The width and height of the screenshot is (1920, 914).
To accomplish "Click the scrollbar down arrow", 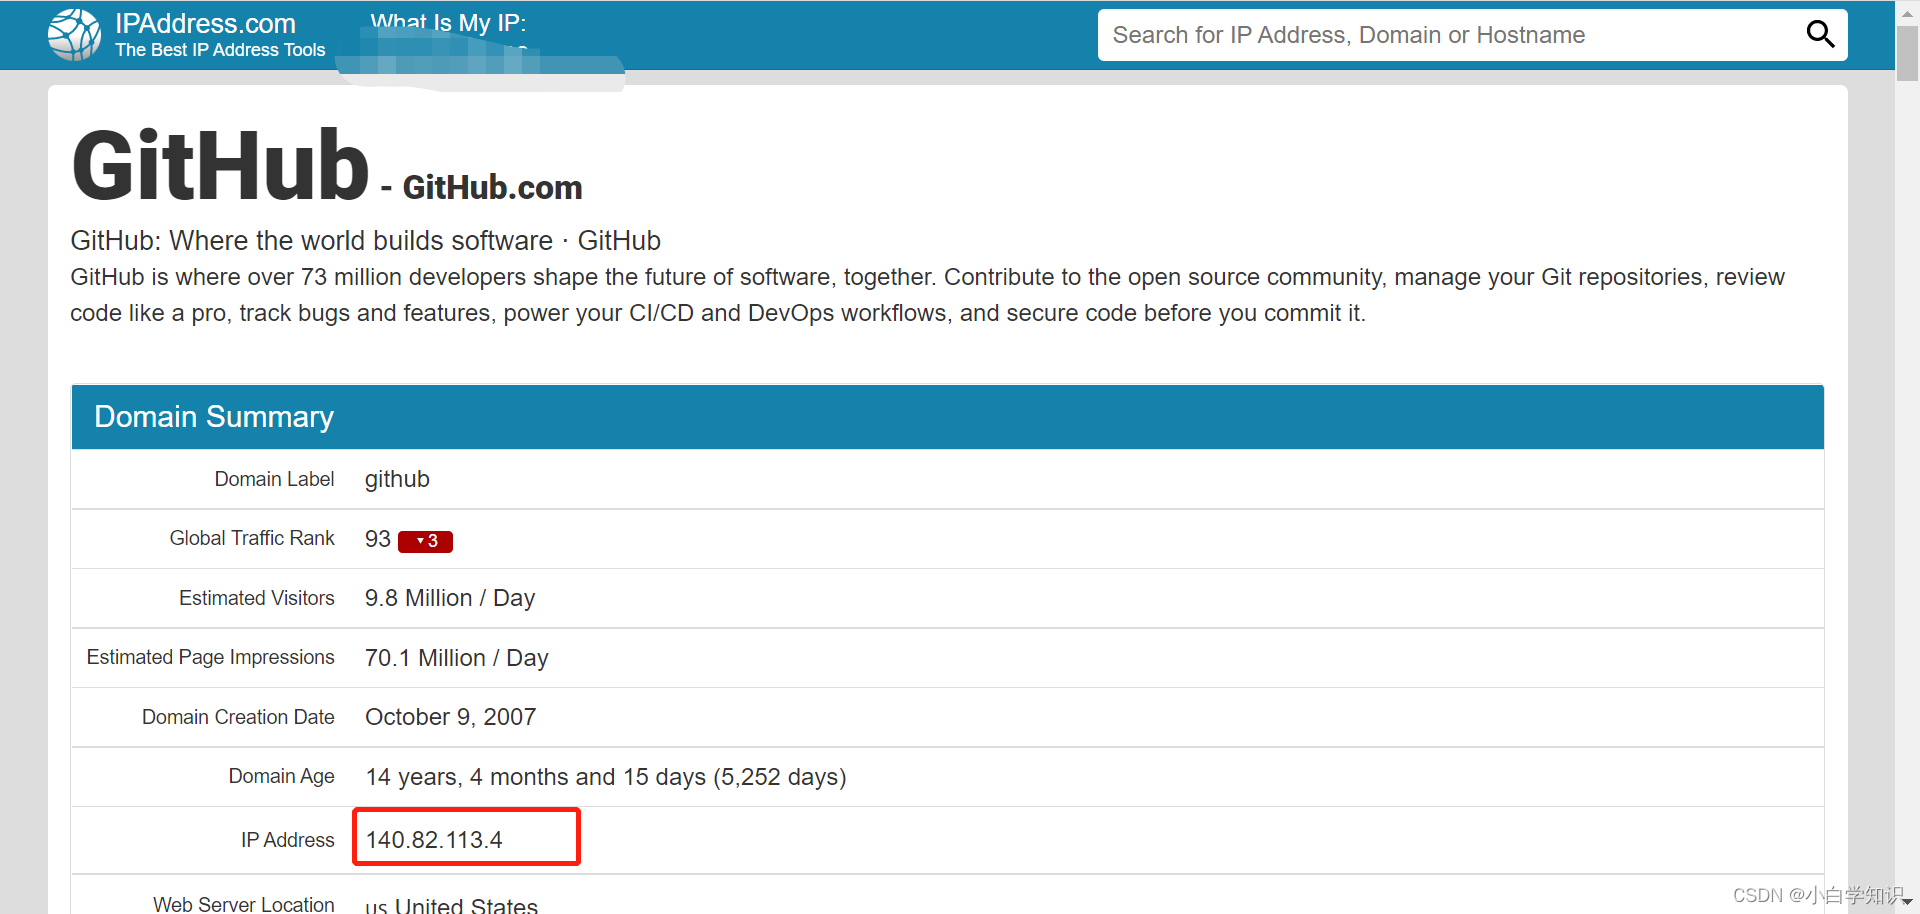I will [x=1907, y=902].
